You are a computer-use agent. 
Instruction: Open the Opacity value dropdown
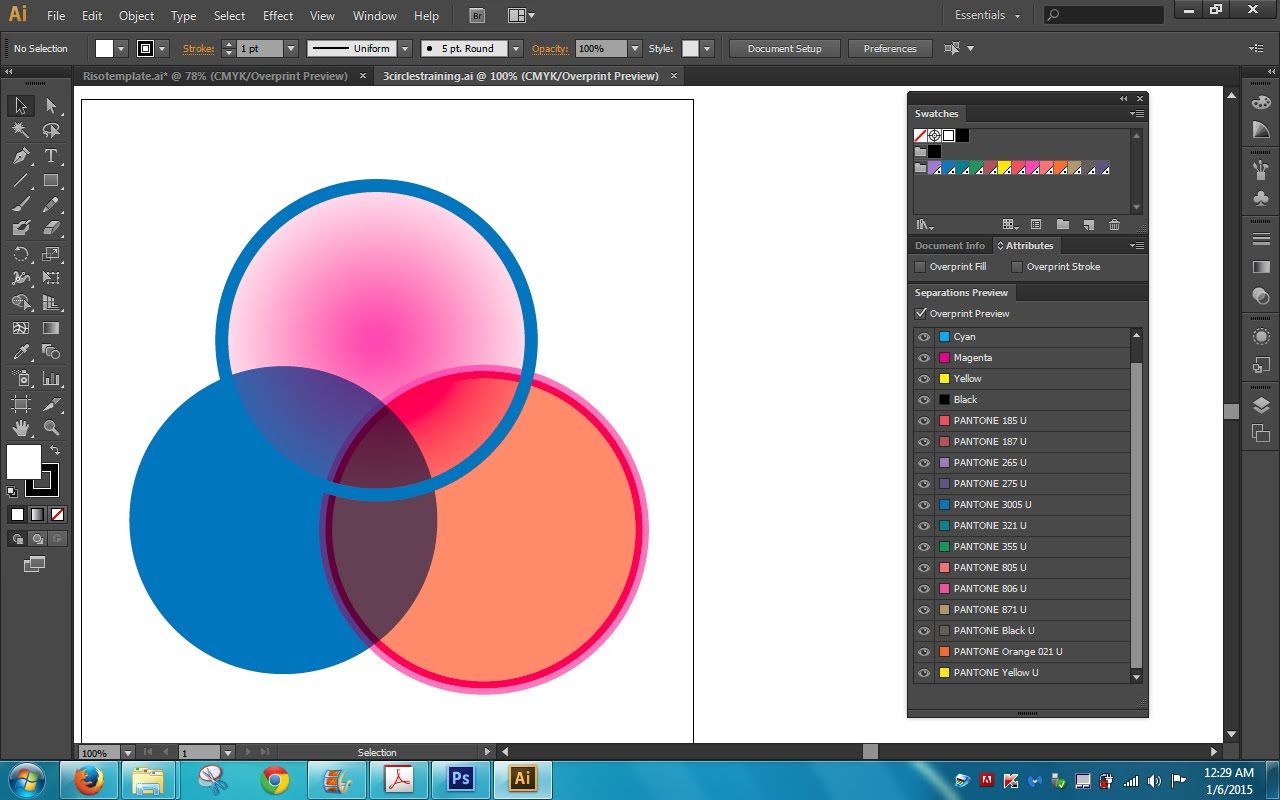(634, 49)
